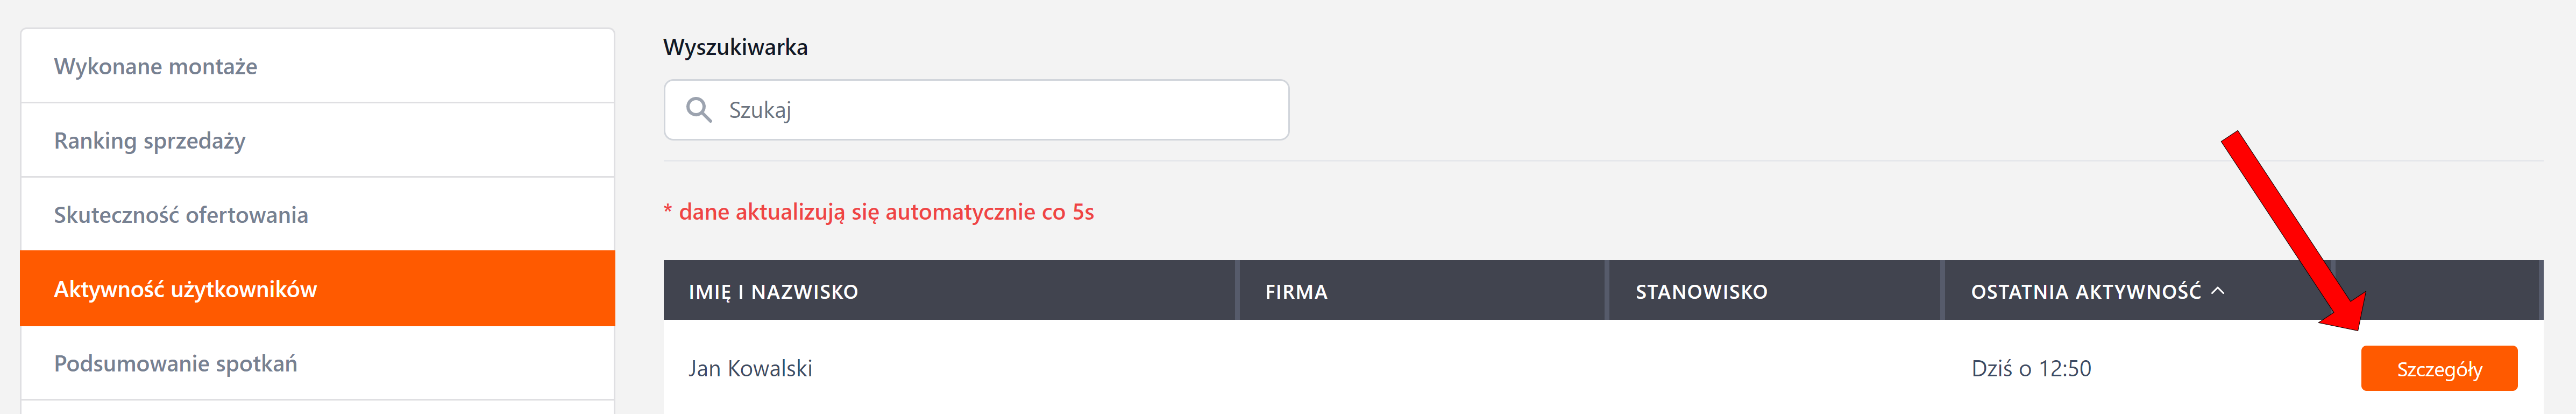Click the sort arrow beside Ostatnia aktywność
Screen dimensions: 2576x414
(2217, 291)
